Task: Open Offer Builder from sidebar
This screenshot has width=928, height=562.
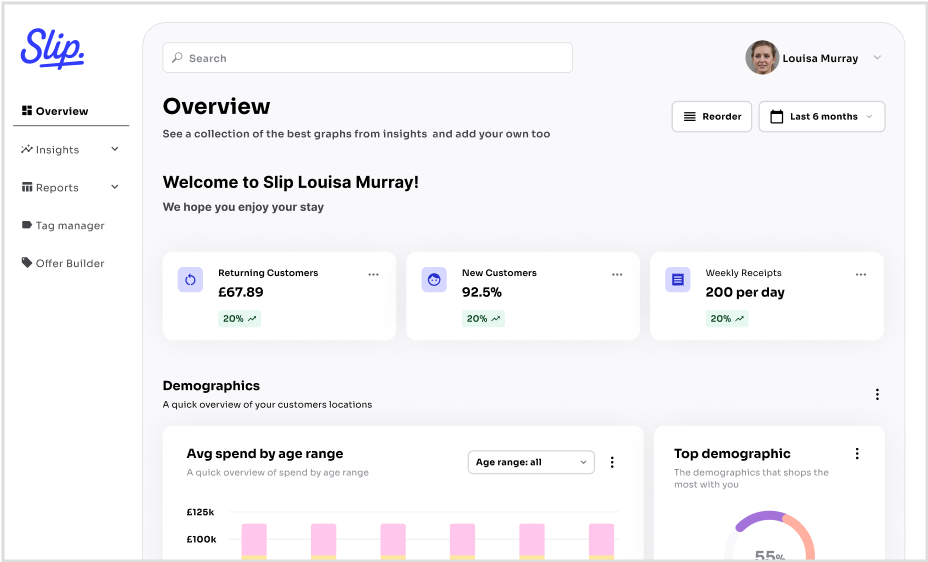Action: (x=69, y=264)
